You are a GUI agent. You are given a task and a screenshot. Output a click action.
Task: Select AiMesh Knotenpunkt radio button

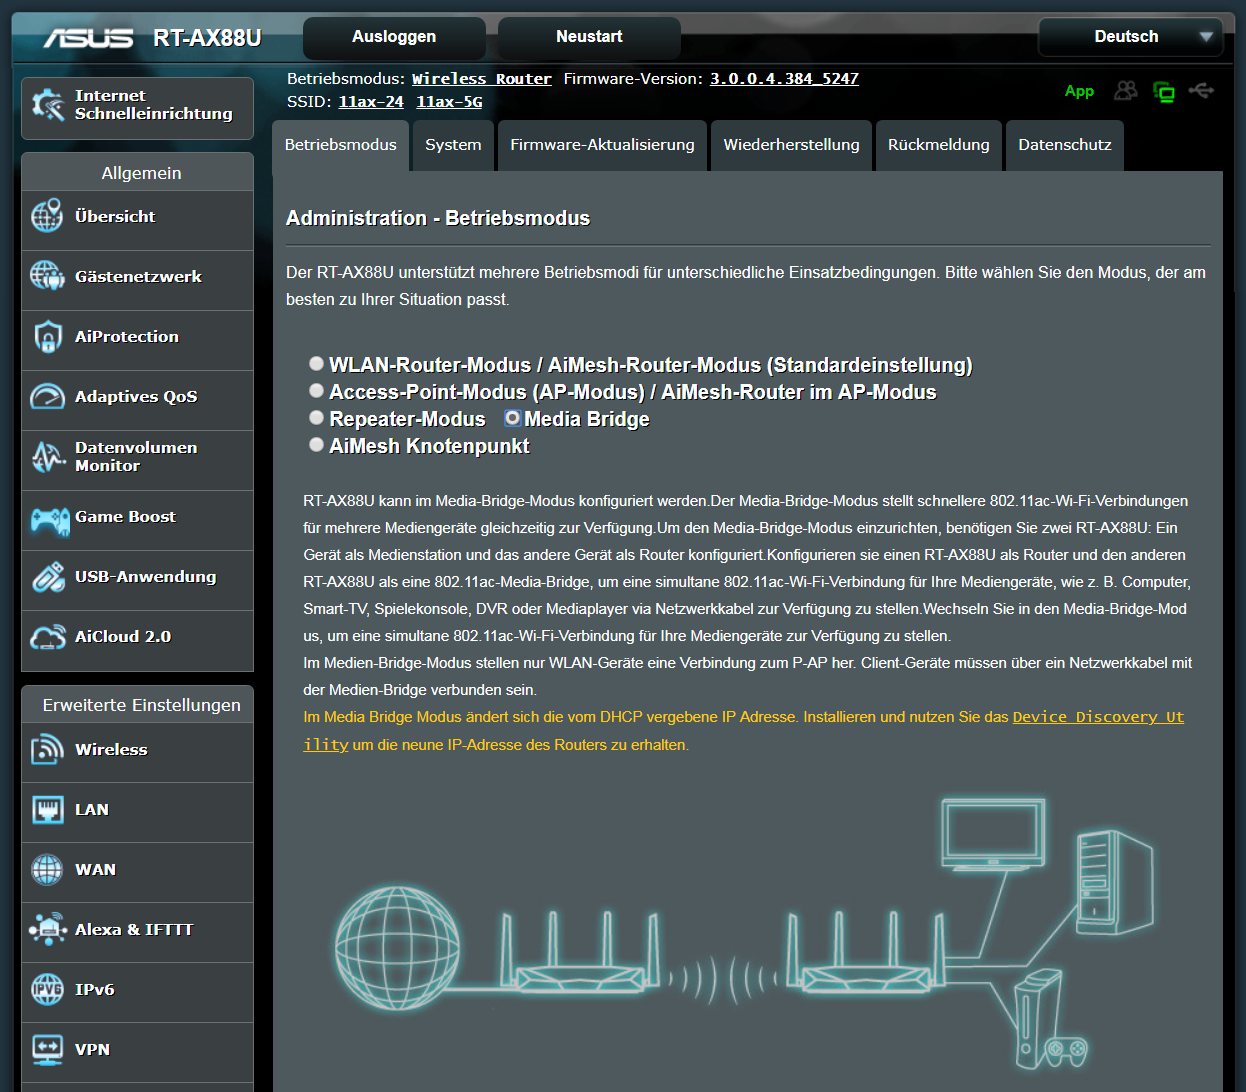(316, 445)
